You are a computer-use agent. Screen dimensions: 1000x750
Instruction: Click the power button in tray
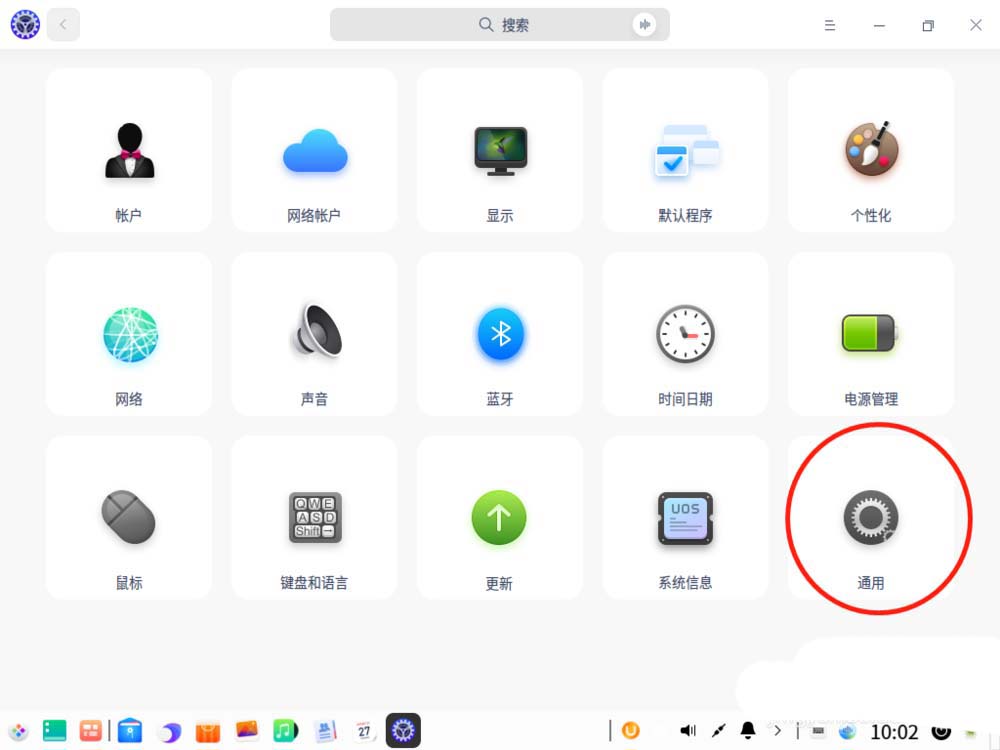point(941,732)
